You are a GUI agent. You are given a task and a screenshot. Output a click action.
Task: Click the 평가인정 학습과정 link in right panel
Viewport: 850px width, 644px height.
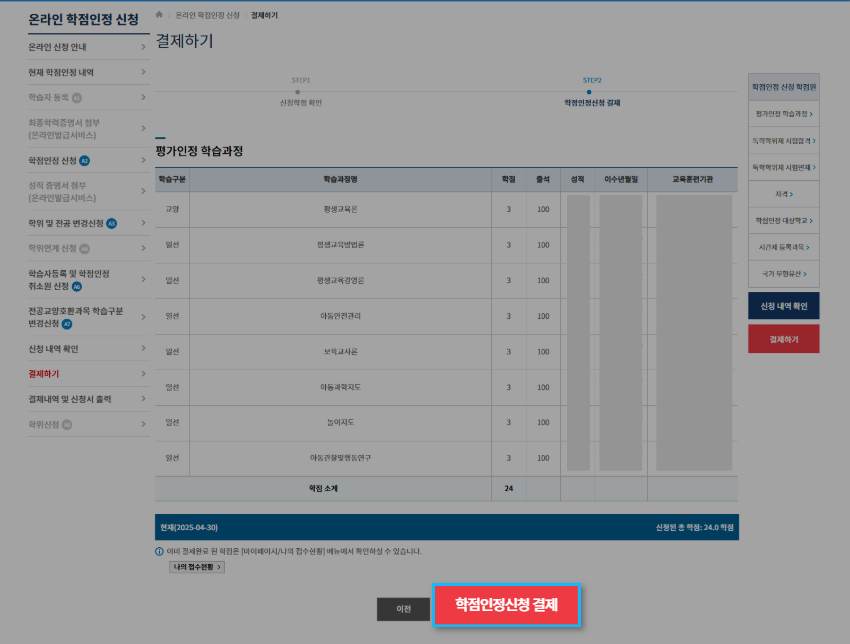(x=784, y=114)
